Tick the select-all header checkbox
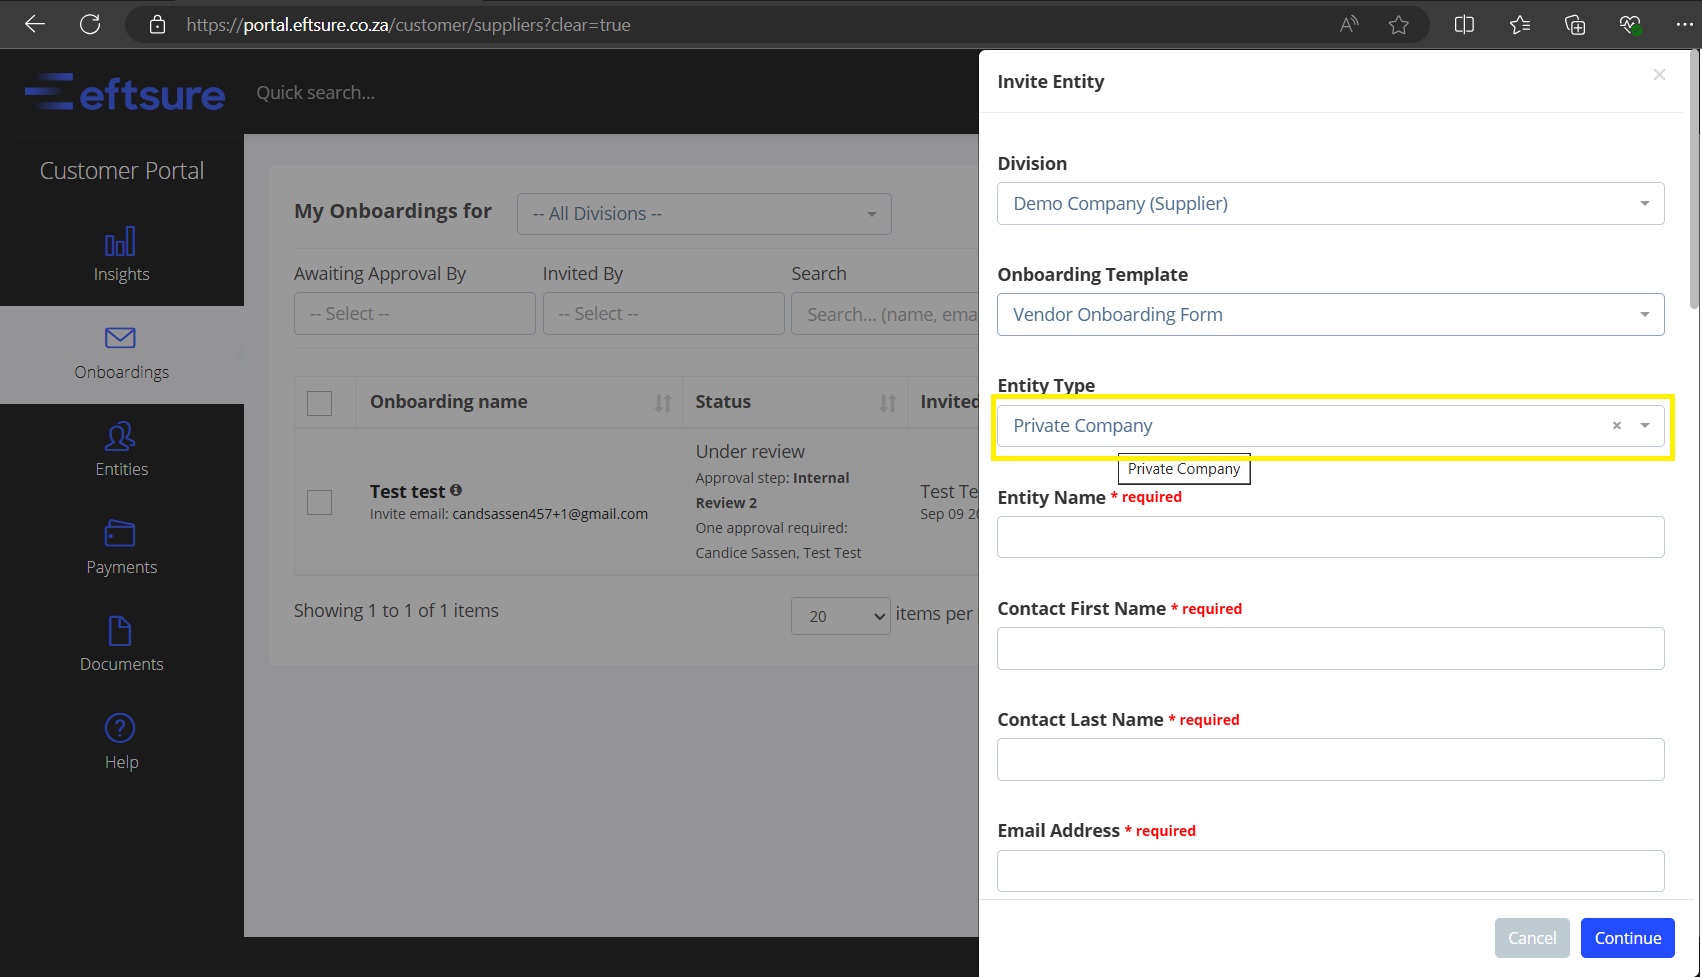The width and height of the screenshot is (1702, 977). [320, 403]
